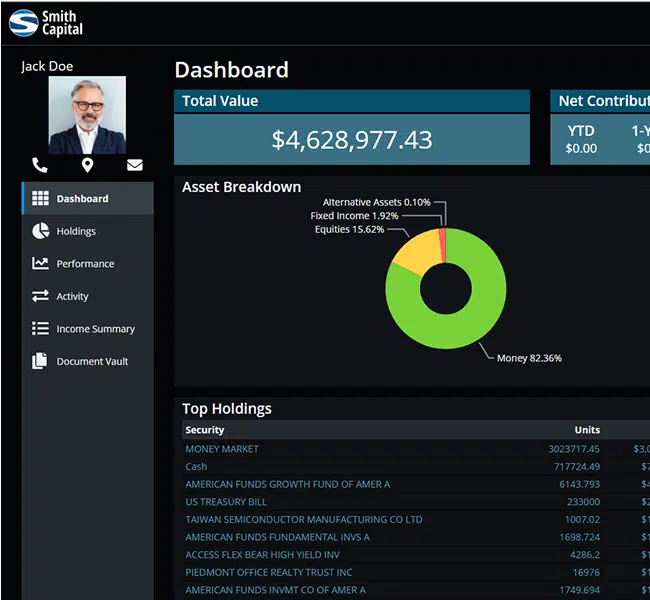Click the units value 233000

click(x=583, y=502)
